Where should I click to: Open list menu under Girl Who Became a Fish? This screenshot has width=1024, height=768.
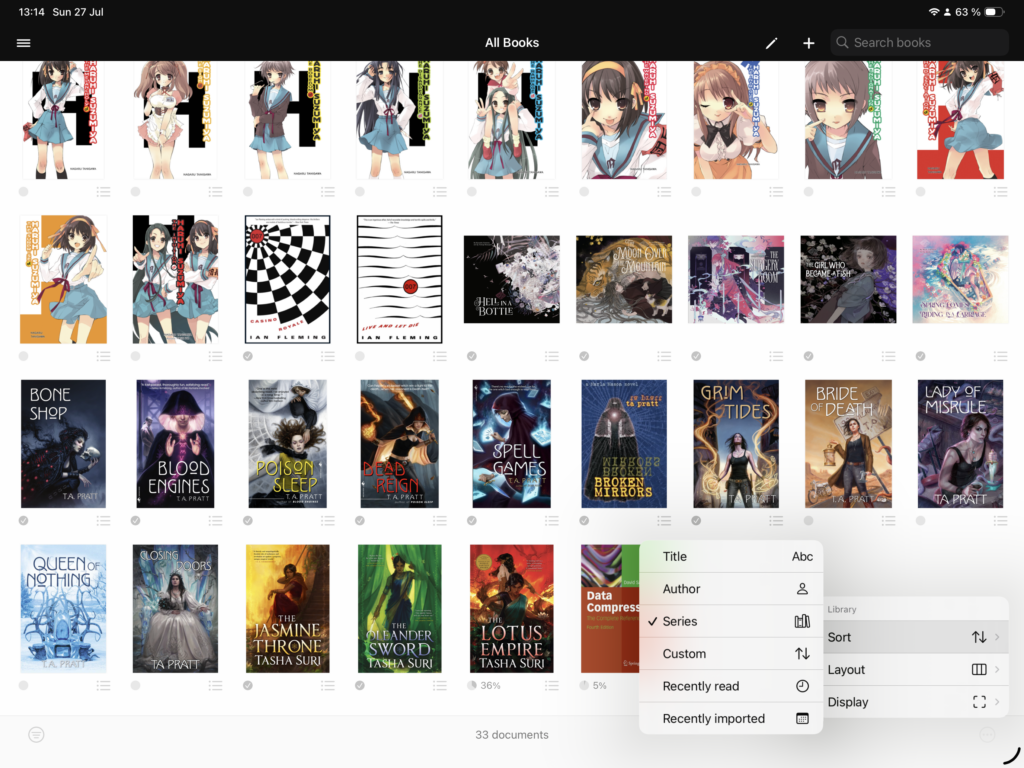point(888,356)
